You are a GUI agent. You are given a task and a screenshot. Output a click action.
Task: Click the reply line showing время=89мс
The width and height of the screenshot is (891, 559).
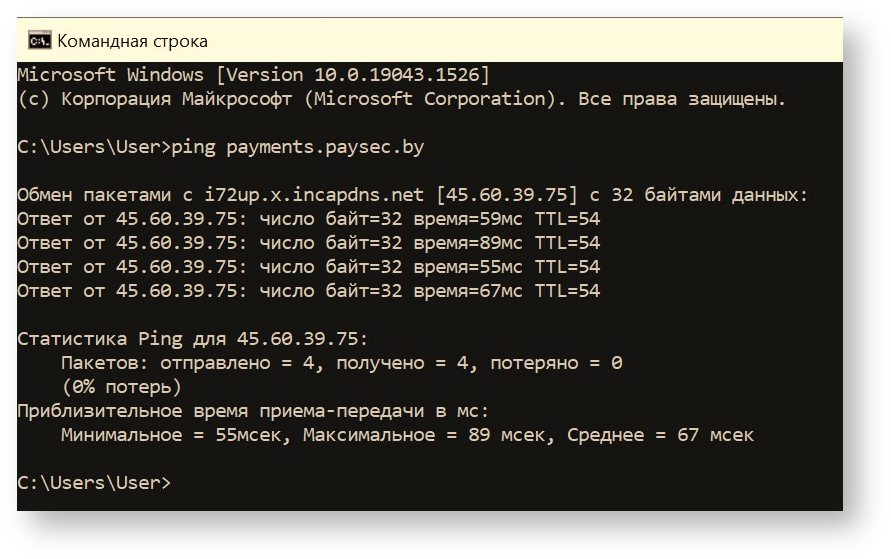pos(308,243)
